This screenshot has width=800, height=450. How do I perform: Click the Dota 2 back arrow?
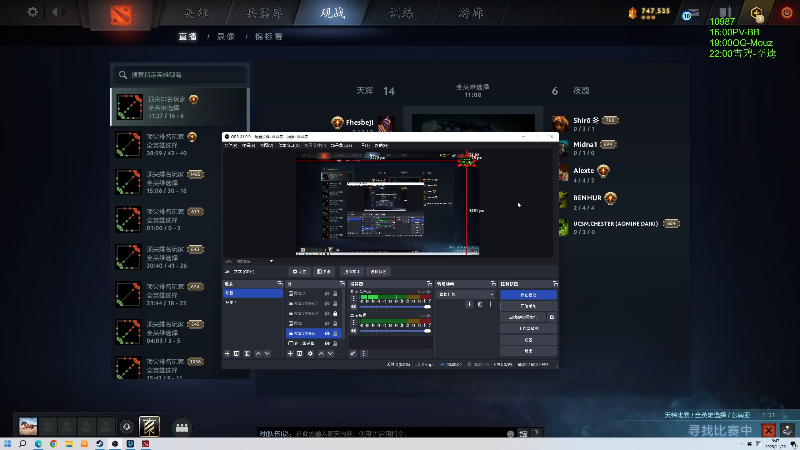click(x=55, y=12)
